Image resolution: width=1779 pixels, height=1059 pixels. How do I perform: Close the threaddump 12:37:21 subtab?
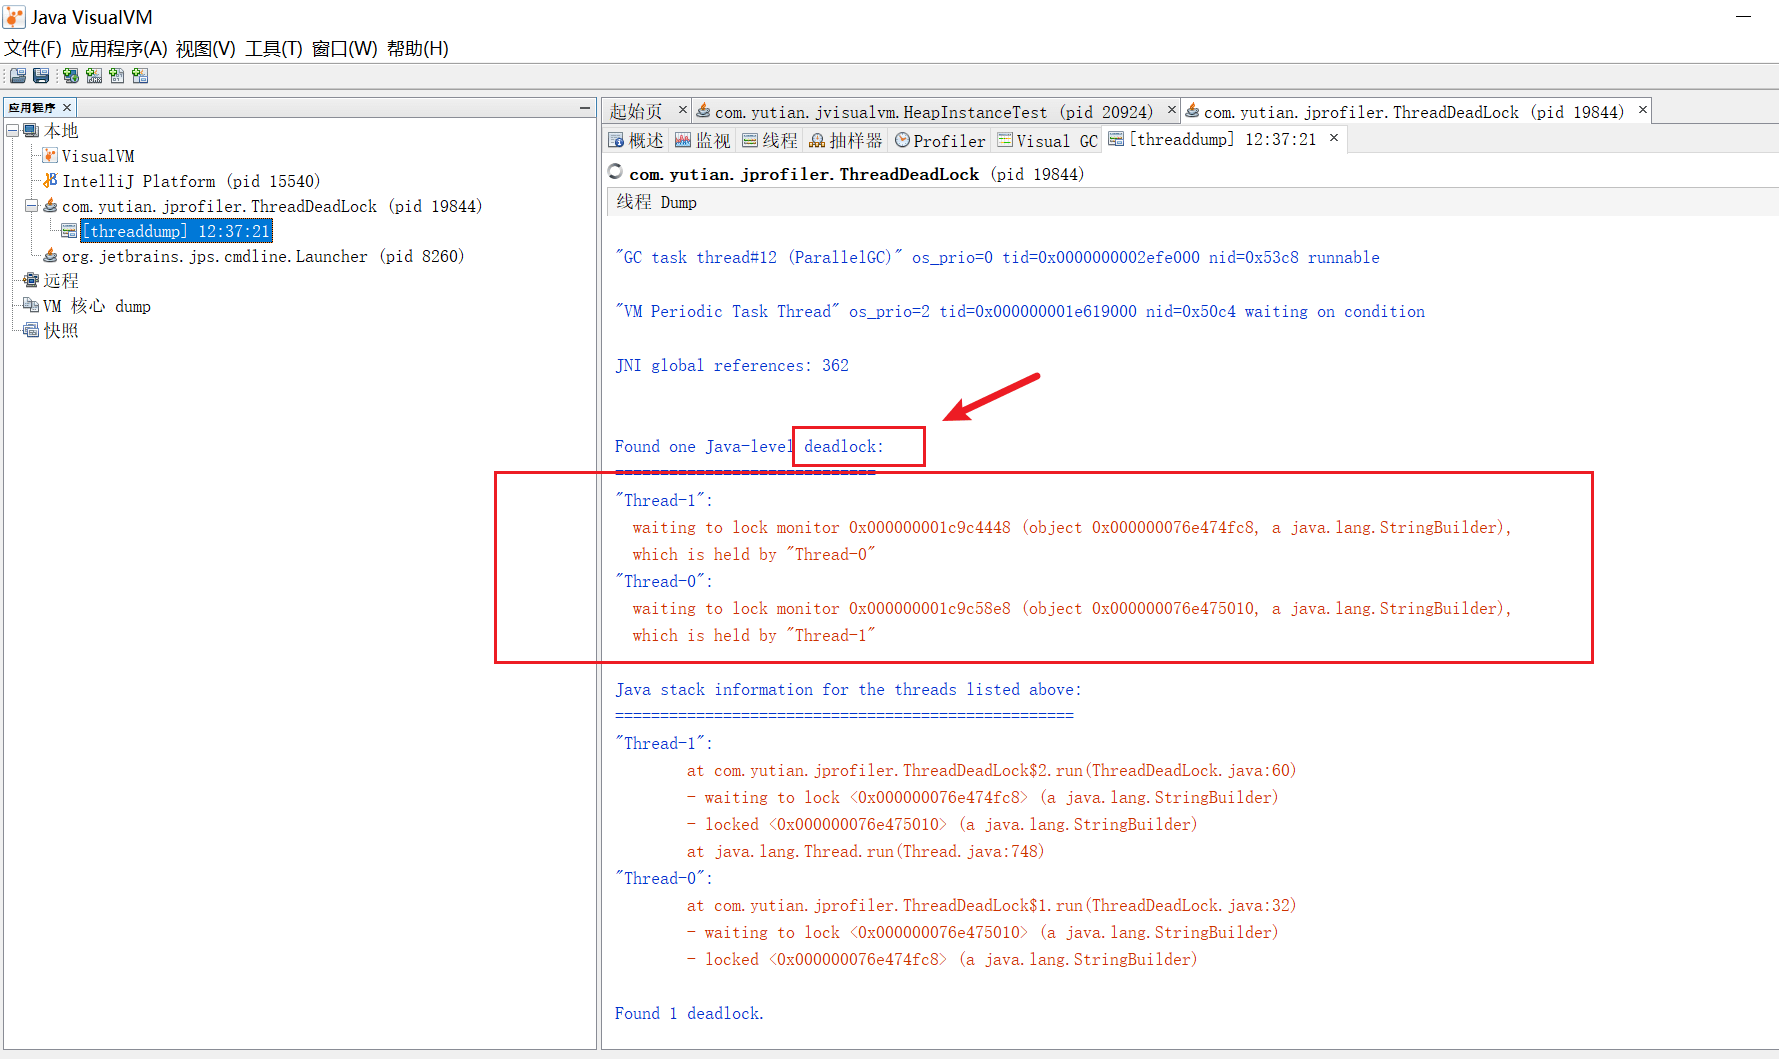[1333, 139]
